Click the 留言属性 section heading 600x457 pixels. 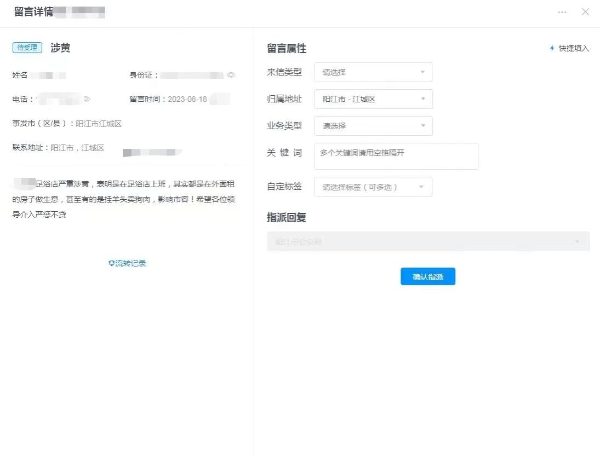coord(286,48)
